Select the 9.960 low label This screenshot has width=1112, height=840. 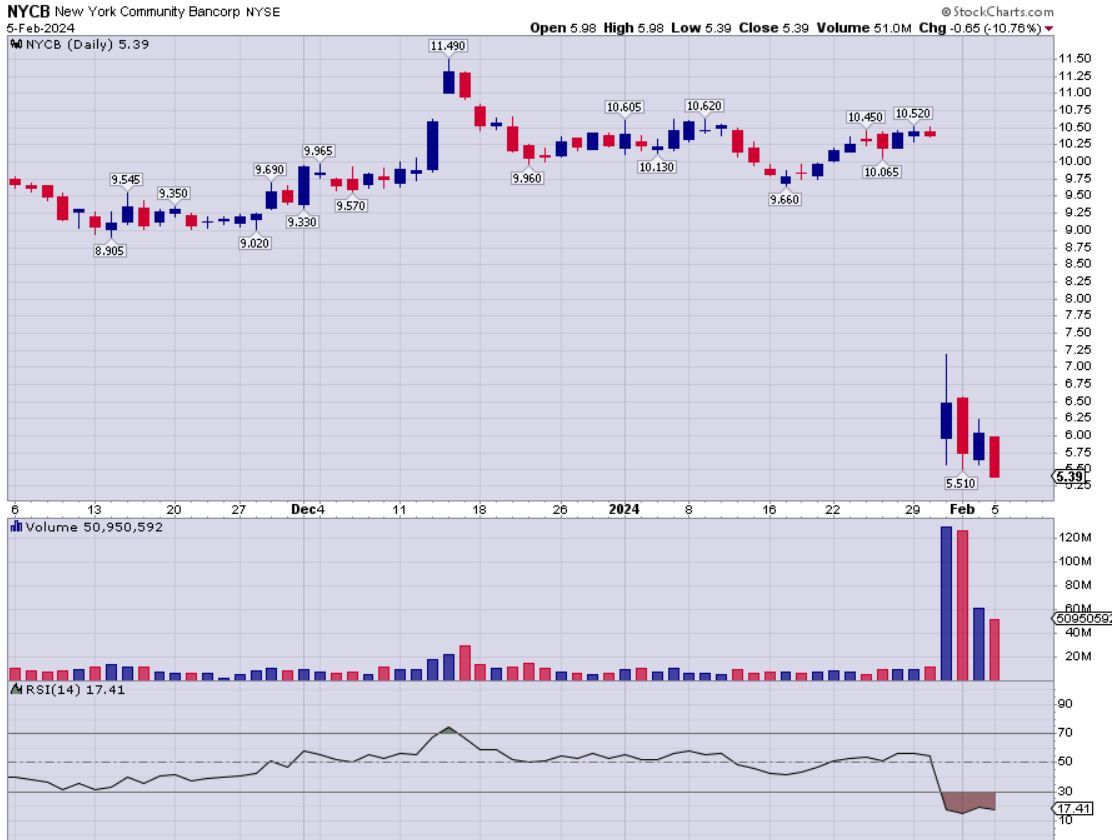click(527, 179)
